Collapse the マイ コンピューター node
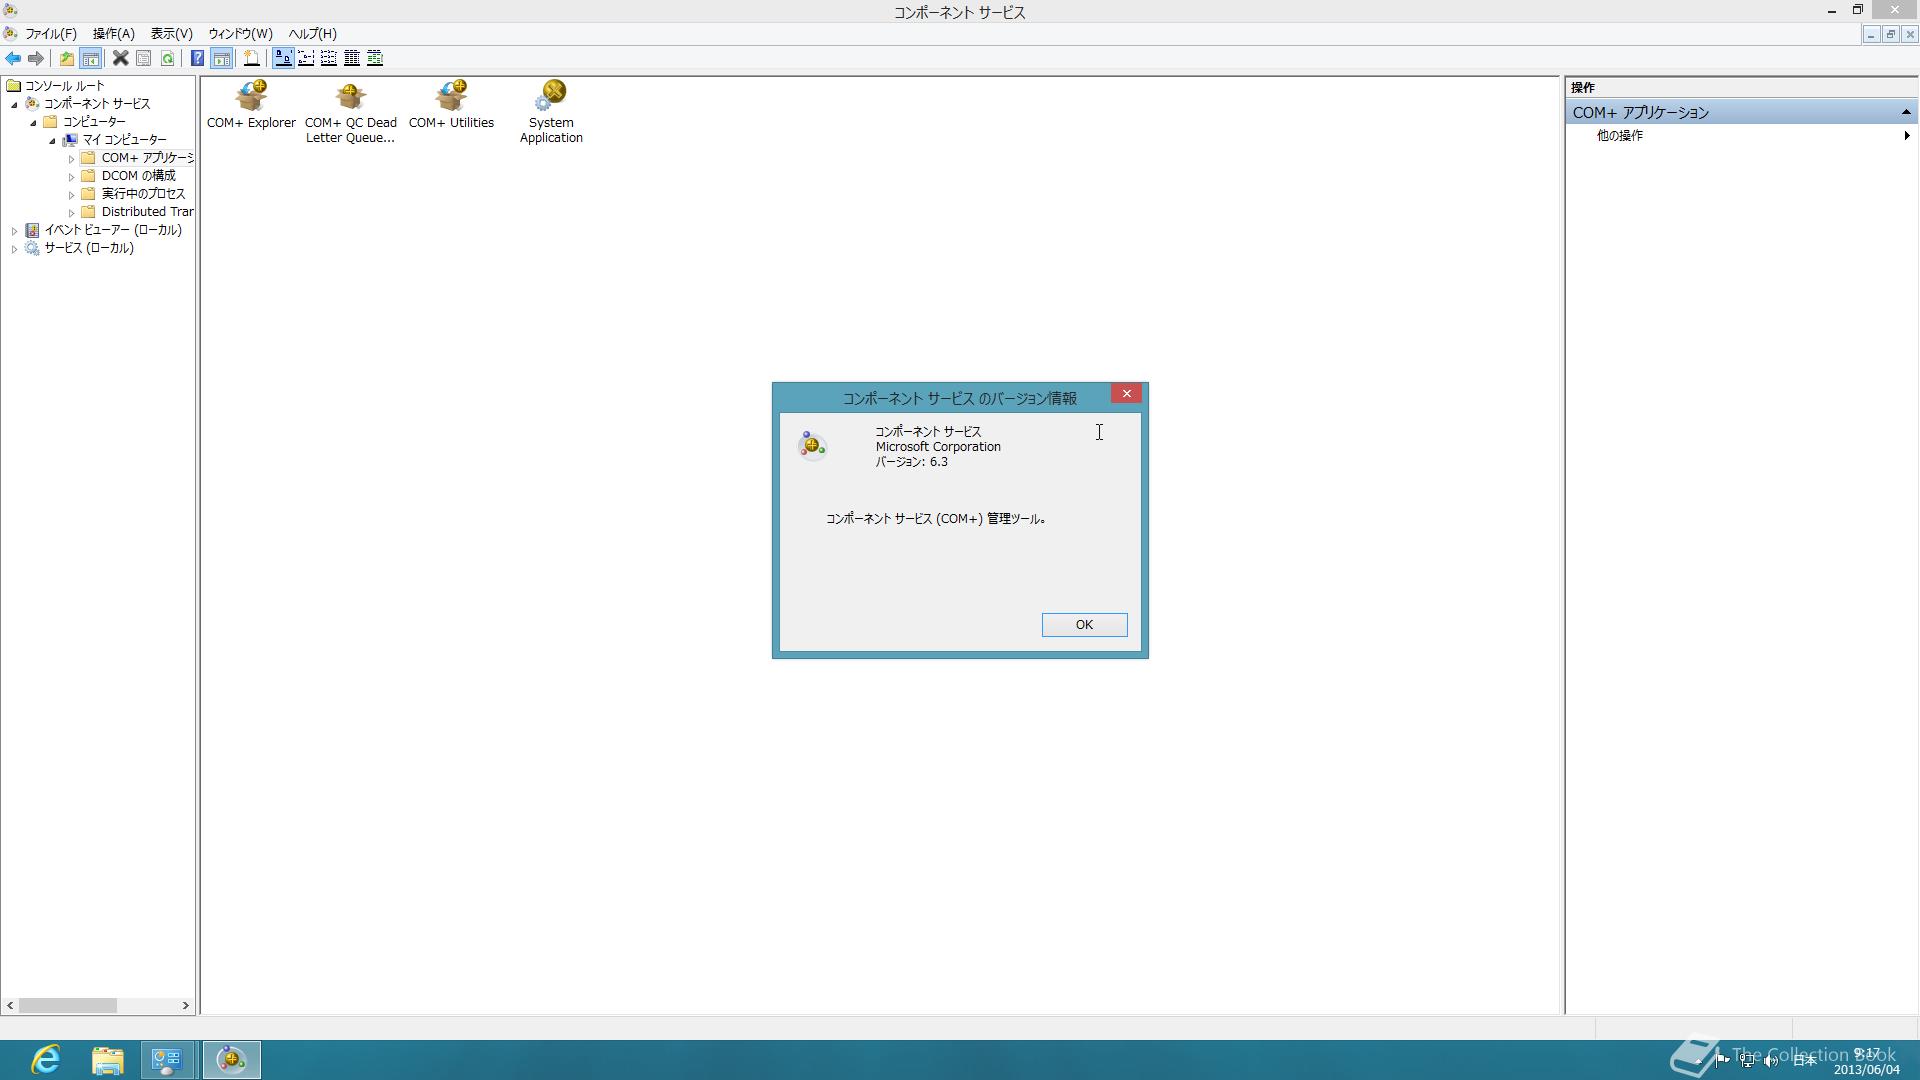 (52, 140)
